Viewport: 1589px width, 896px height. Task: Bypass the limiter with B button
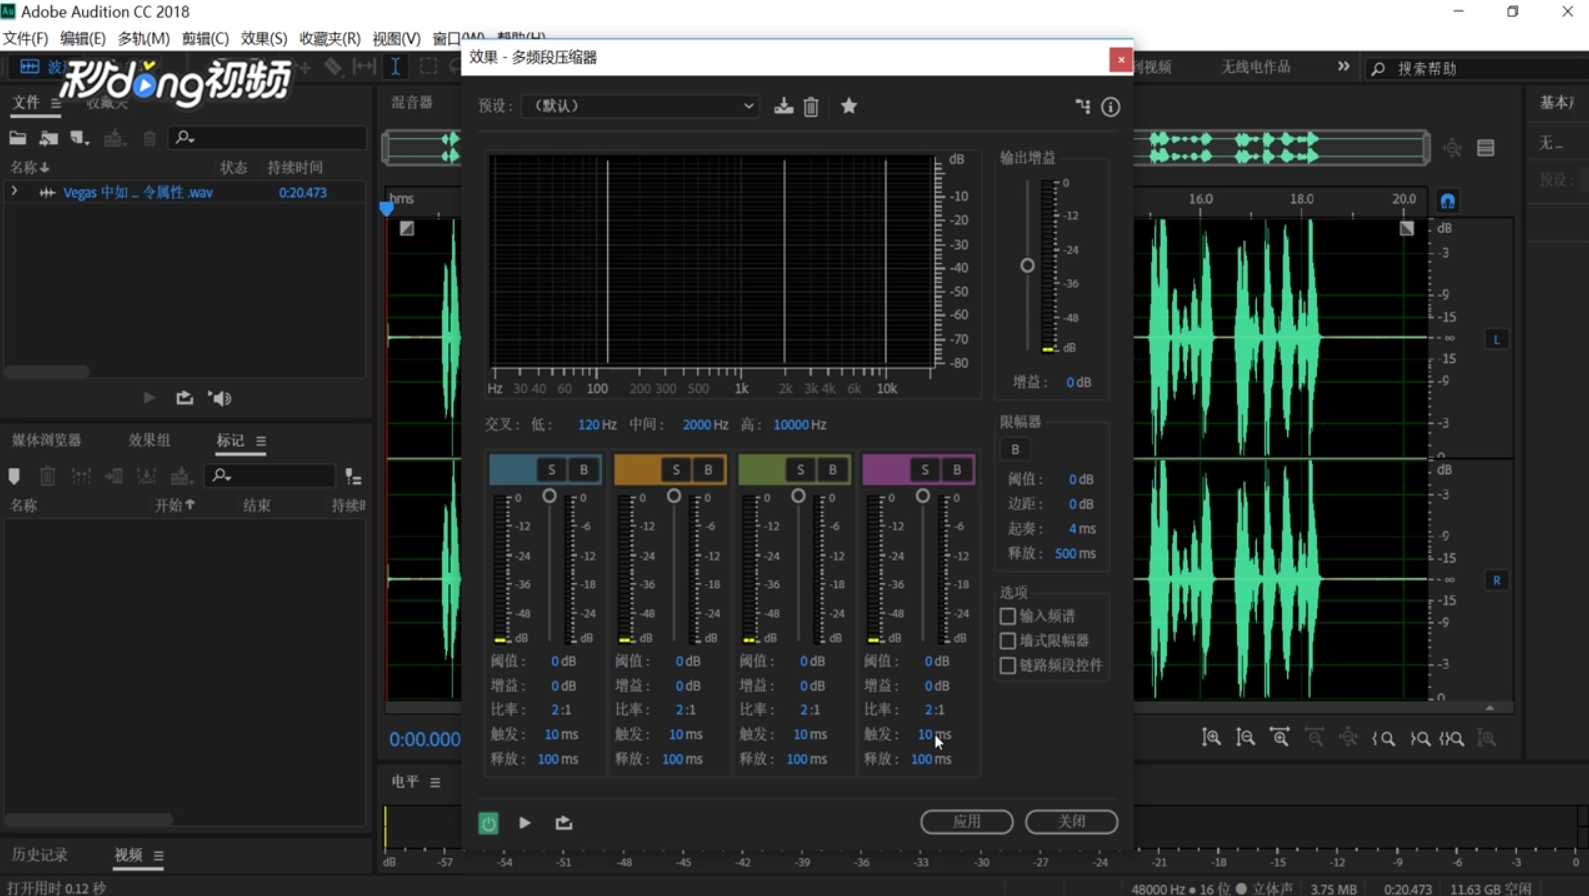point(1015,449)
